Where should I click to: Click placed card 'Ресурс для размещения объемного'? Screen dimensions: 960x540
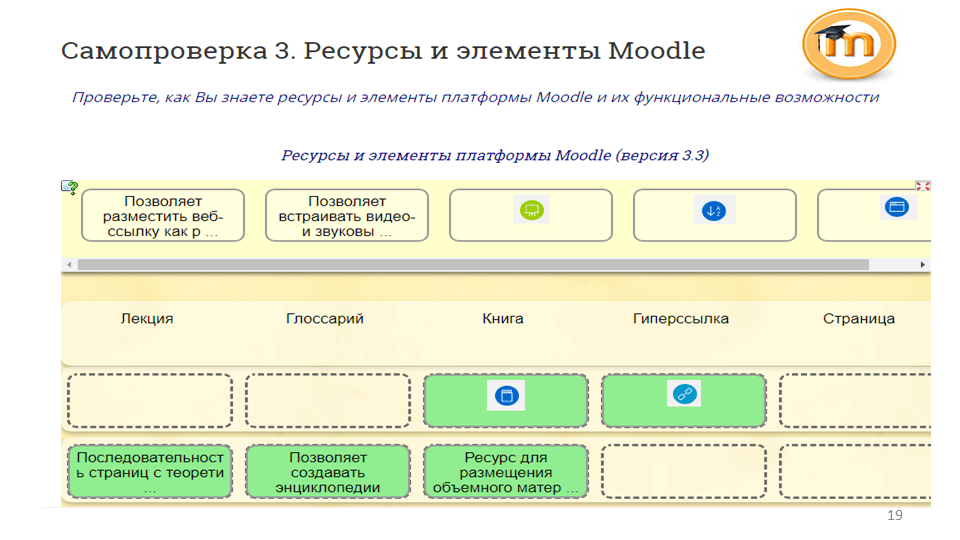pyautogui.click(x=506, y=472)
